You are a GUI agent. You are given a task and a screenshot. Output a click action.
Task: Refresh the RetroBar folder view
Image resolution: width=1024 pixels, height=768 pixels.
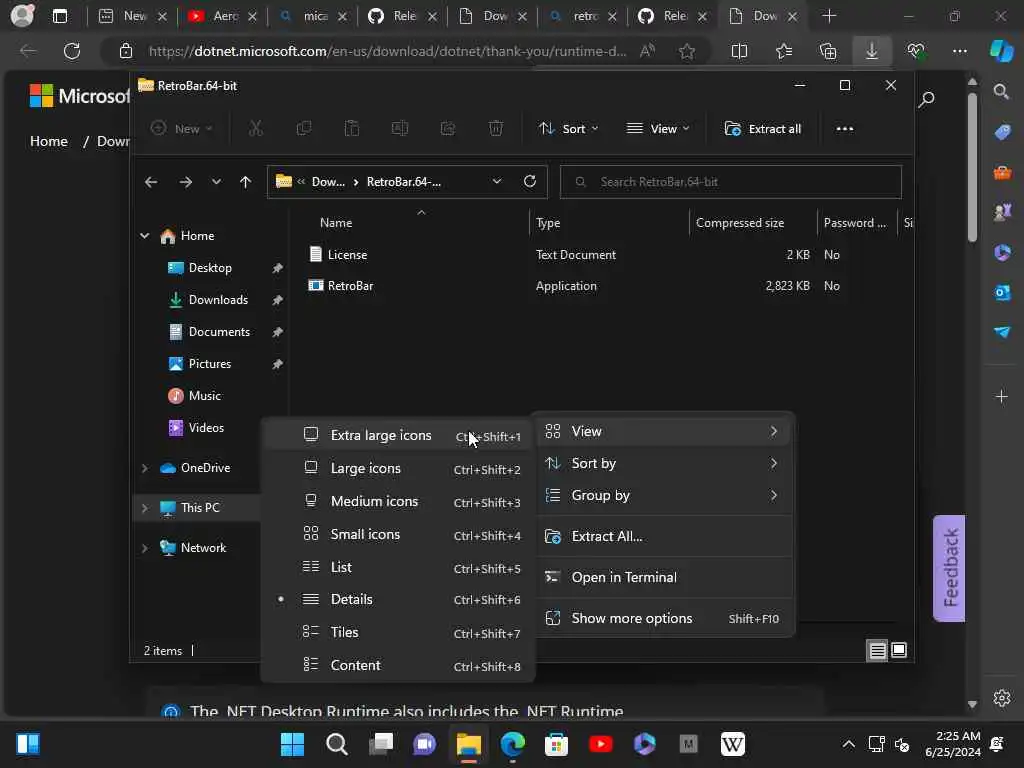[x=530, y=182]
